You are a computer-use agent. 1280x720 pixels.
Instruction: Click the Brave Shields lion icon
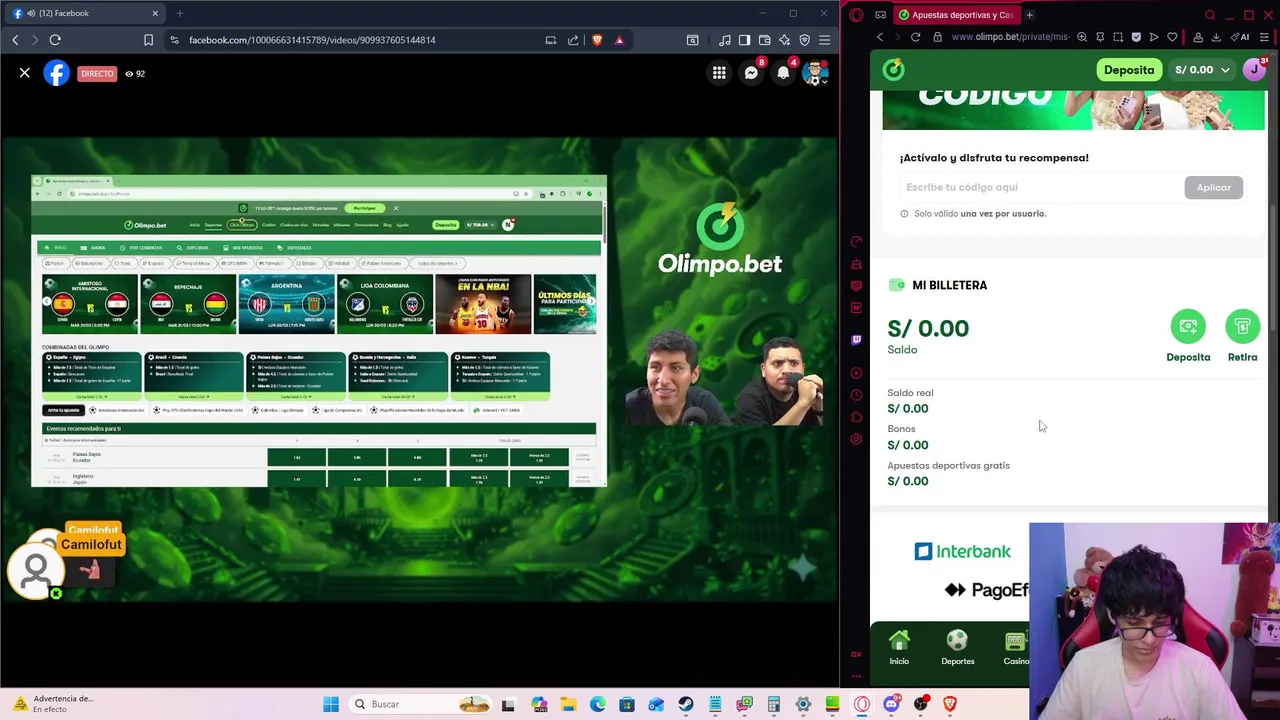click(597, 40)
